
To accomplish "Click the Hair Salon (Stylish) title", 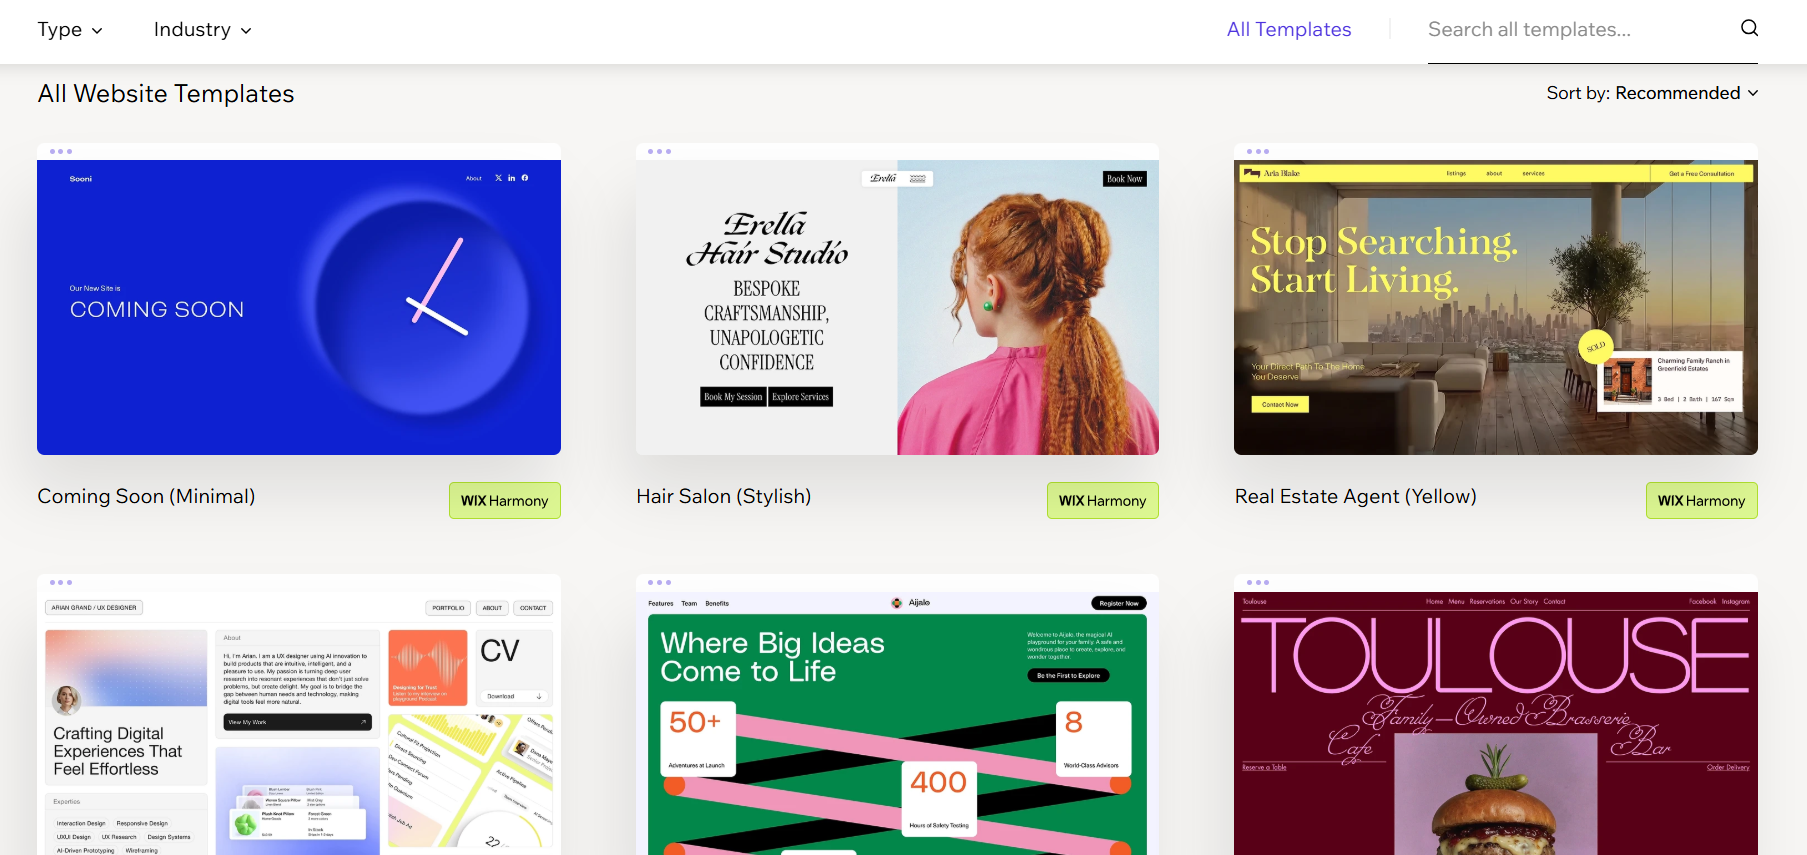I will (724, 496).
